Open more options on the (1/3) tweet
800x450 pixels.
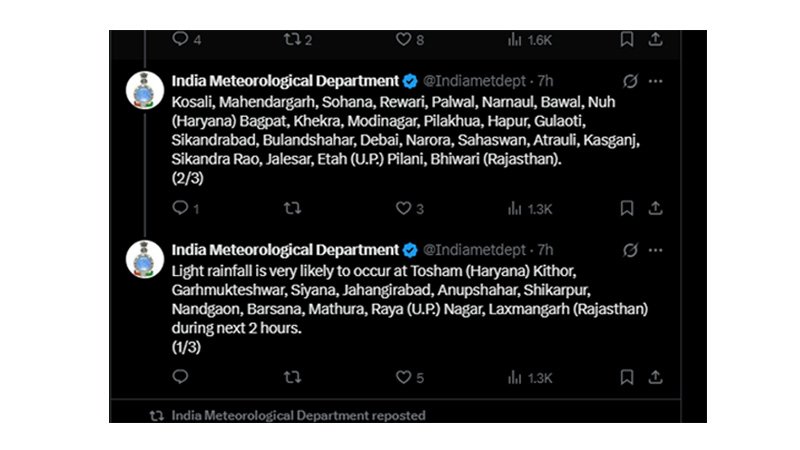tap(656, 250)
